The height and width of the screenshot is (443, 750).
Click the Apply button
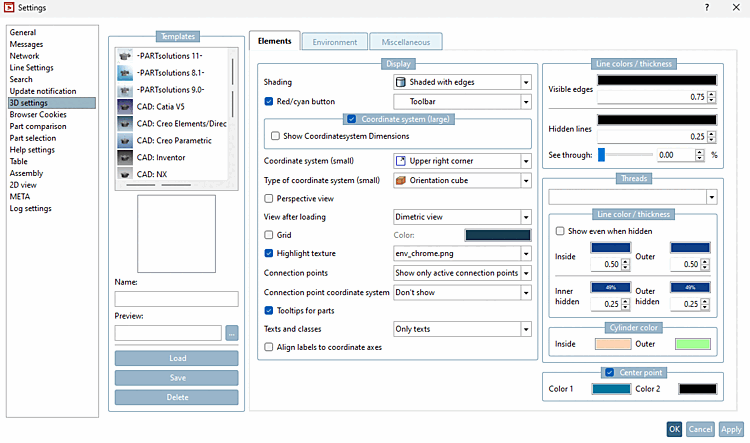(x=731, y=429)
